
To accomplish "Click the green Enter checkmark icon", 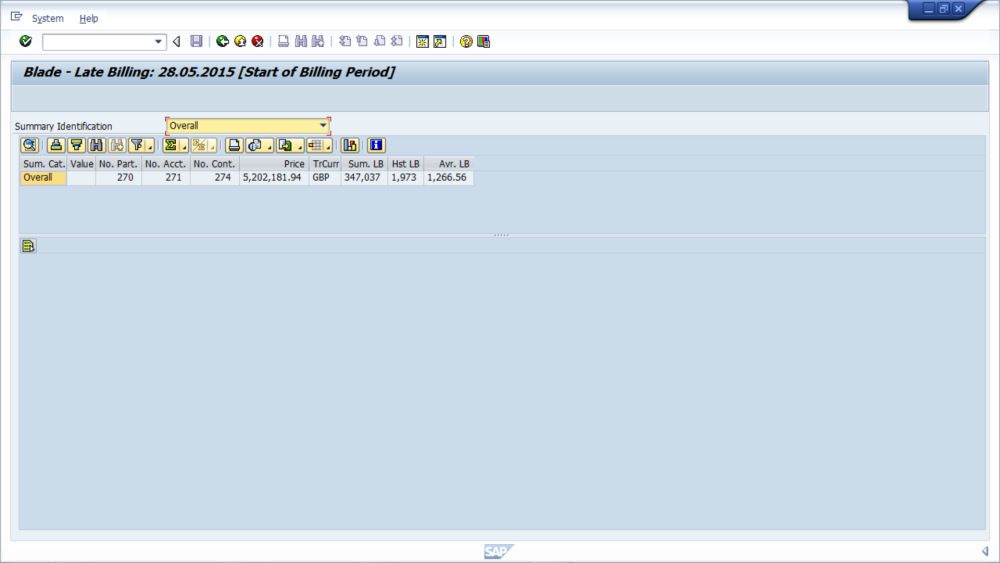I will coord(26,41).
